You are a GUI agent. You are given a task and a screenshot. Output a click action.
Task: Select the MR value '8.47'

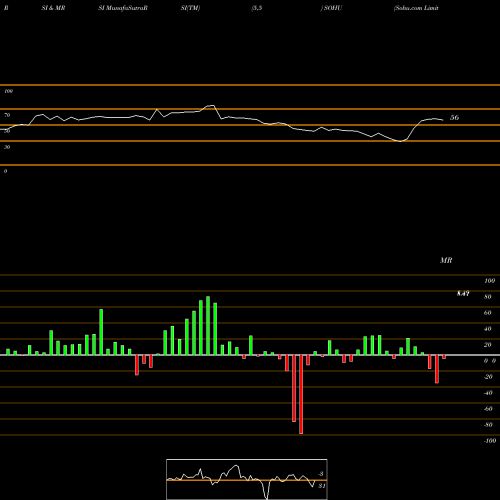click(463, 293)
